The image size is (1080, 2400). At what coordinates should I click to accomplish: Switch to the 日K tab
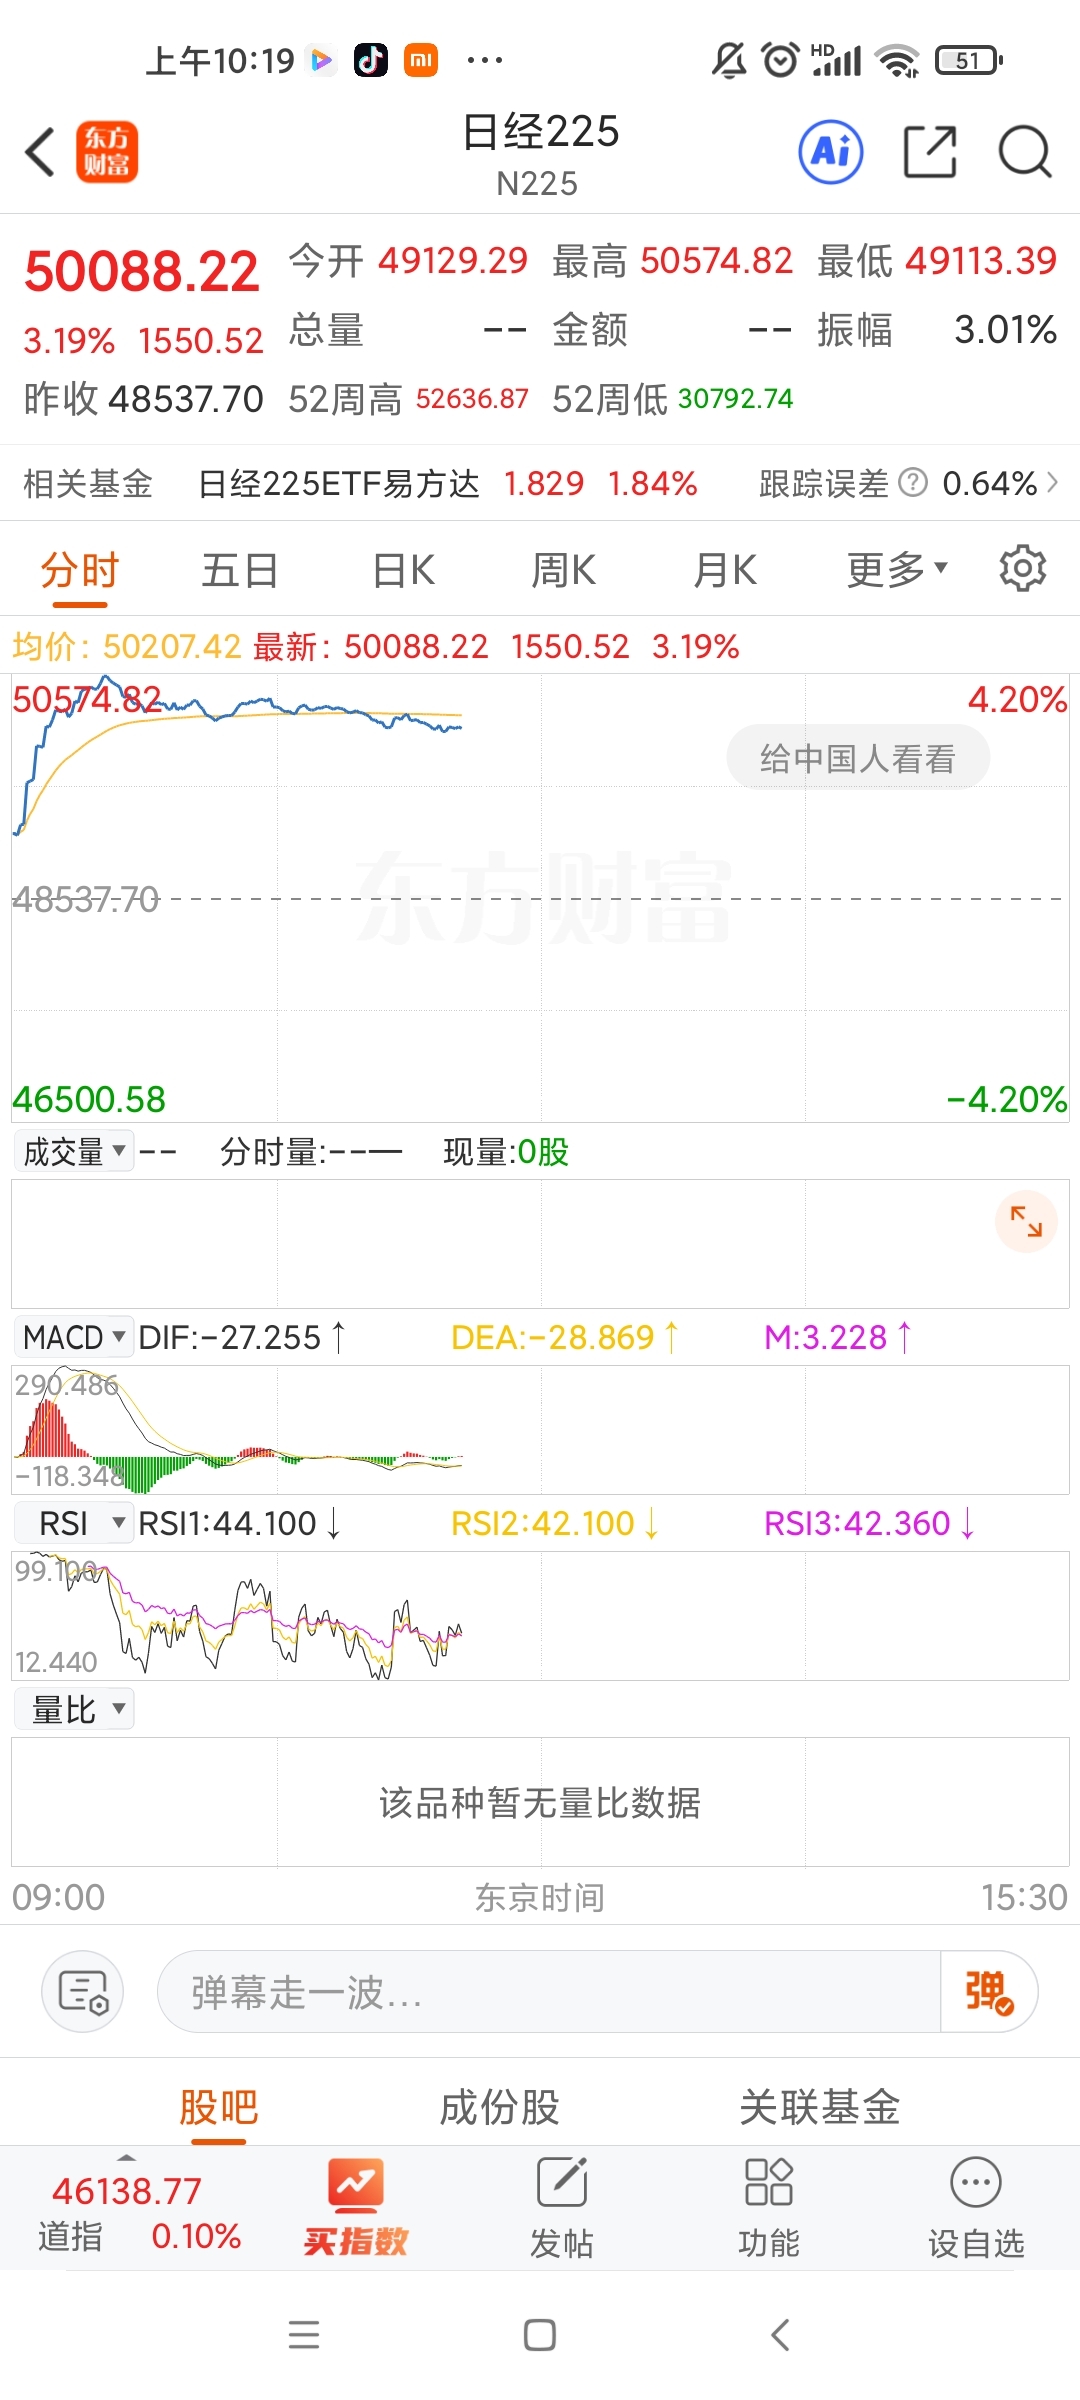pos(403,571)
